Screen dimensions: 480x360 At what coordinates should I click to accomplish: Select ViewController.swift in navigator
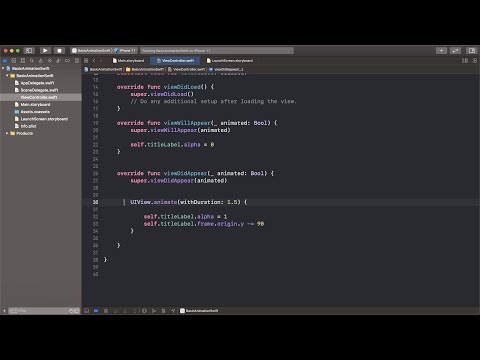tap(41, 97)
